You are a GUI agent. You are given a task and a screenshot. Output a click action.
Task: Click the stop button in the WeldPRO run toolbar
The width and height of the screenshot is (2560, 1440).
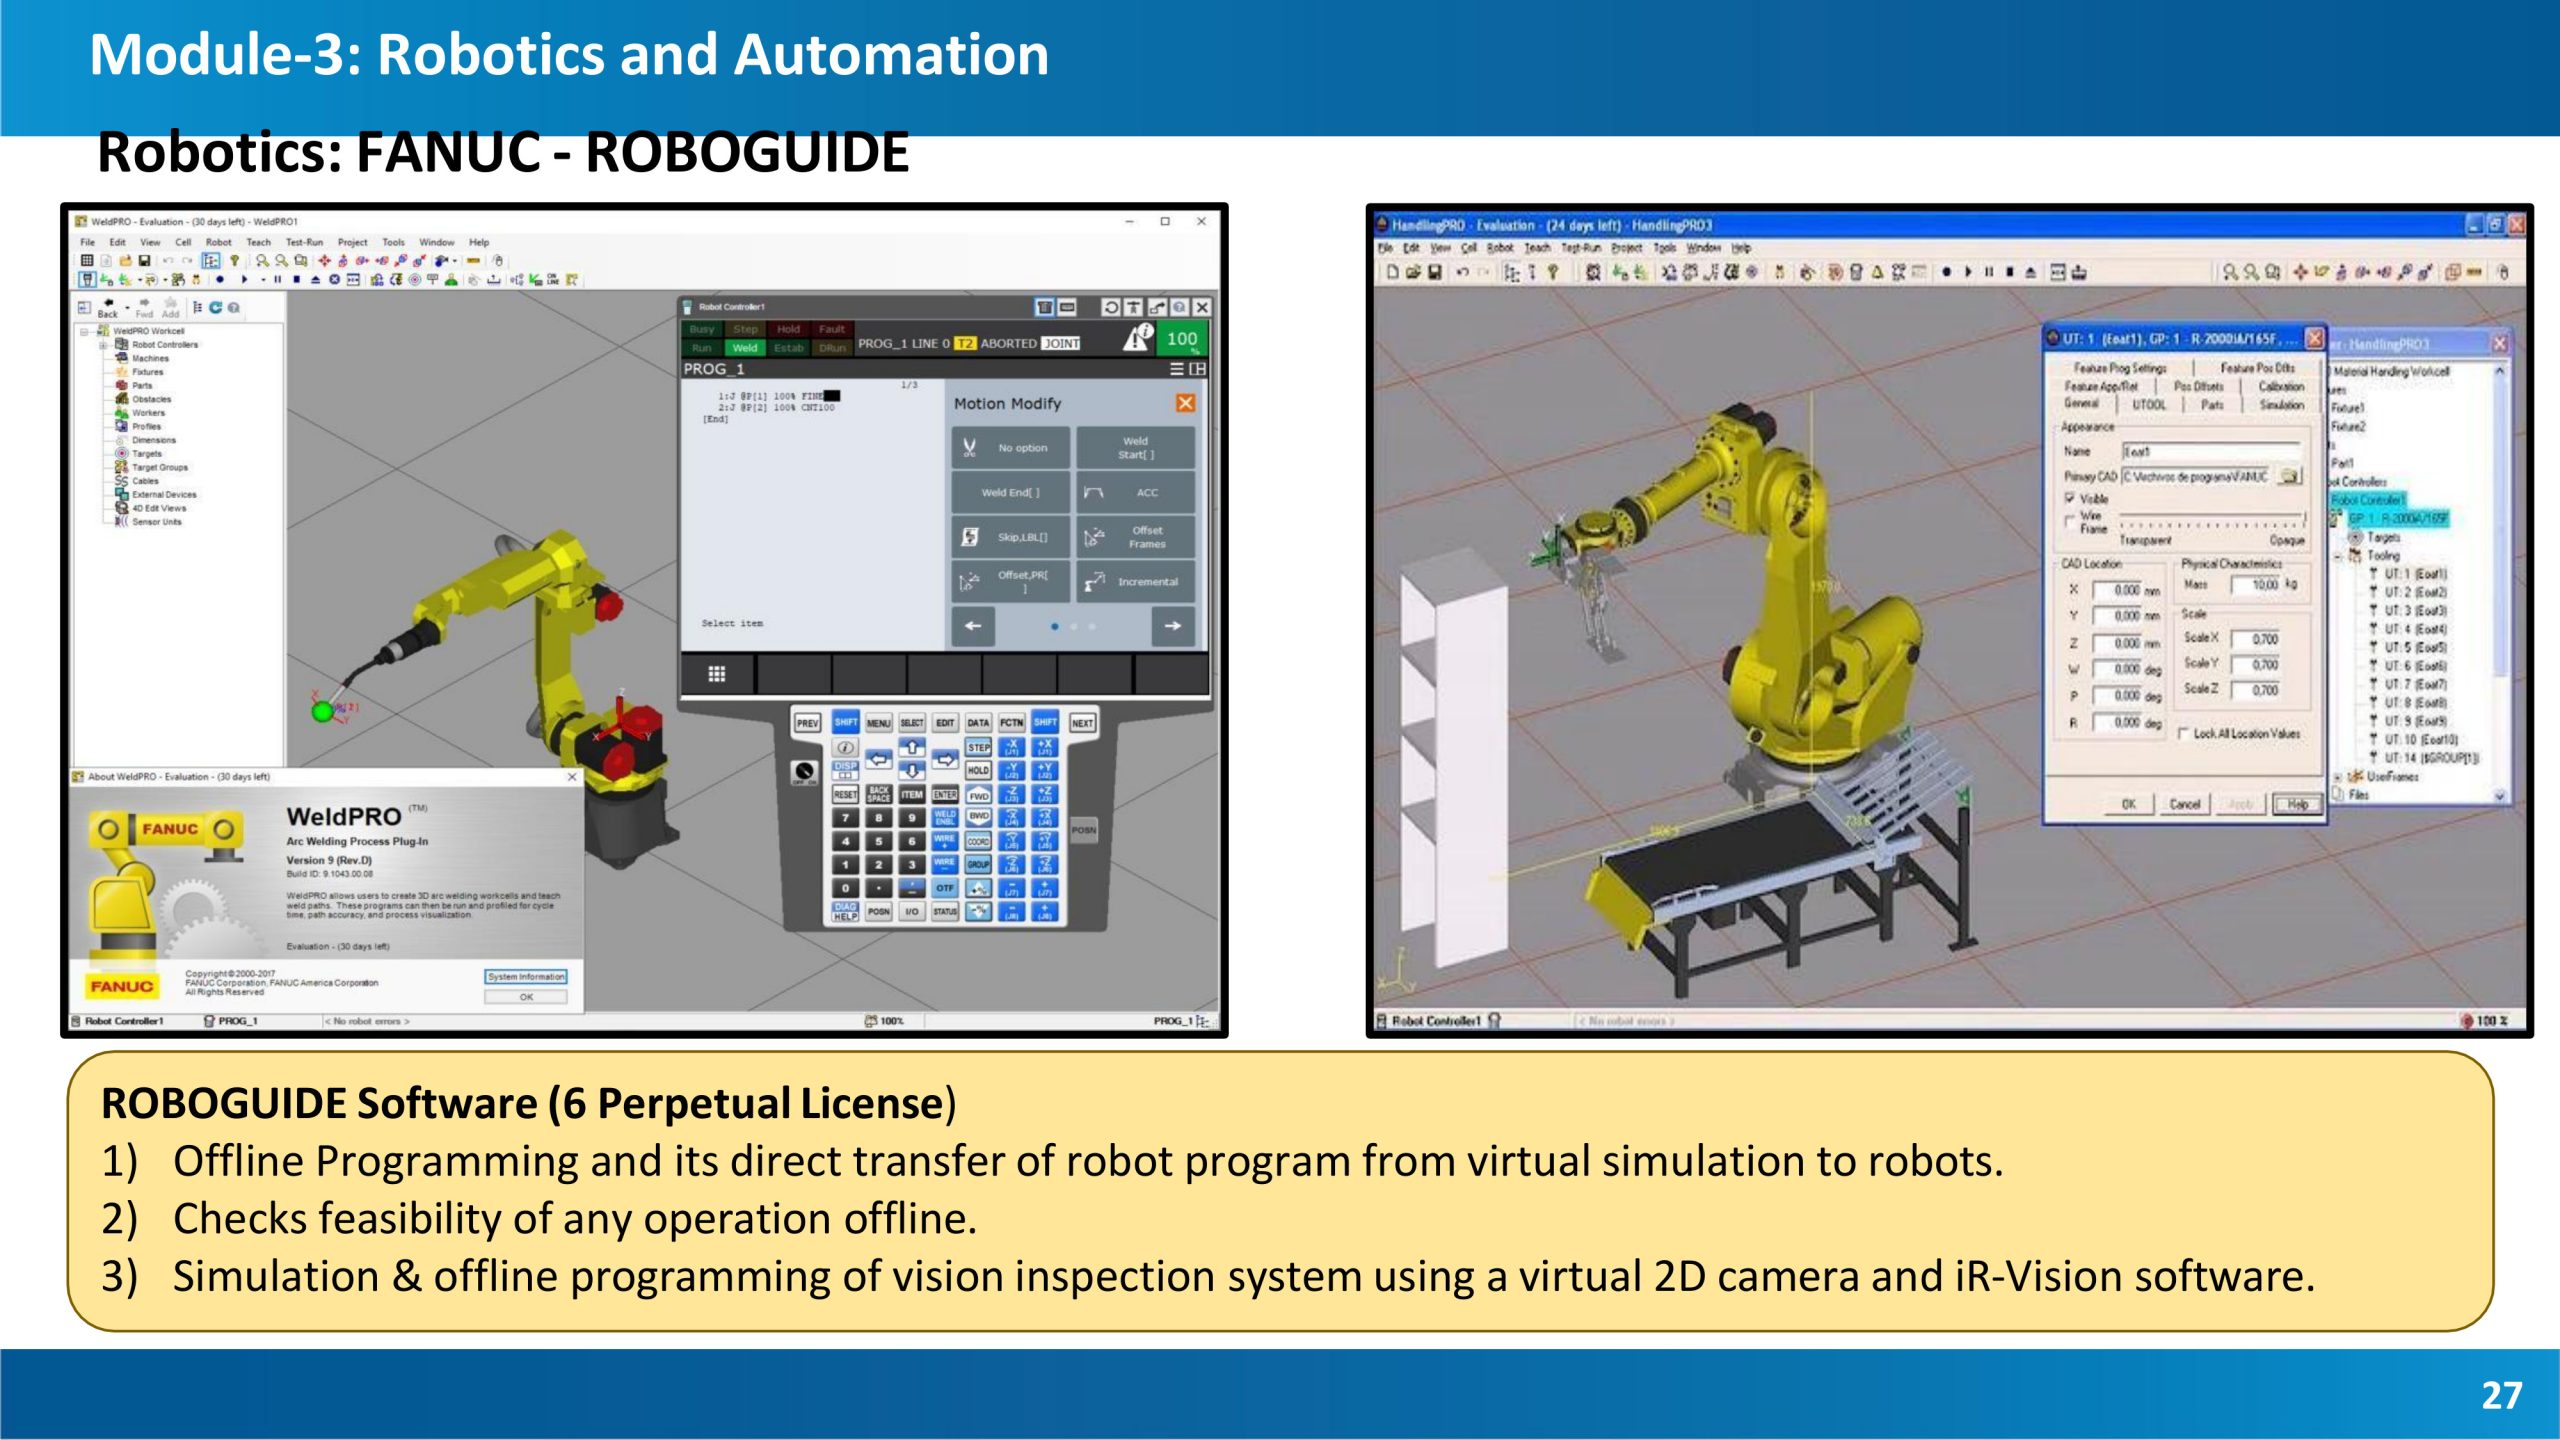(297, 280)
